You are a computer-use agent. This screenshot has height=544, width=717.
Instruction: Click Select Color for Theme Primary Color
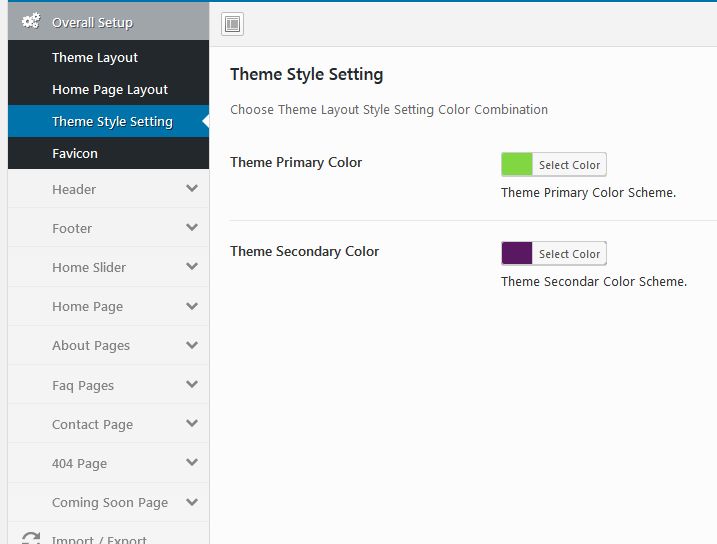click(569, 165)
